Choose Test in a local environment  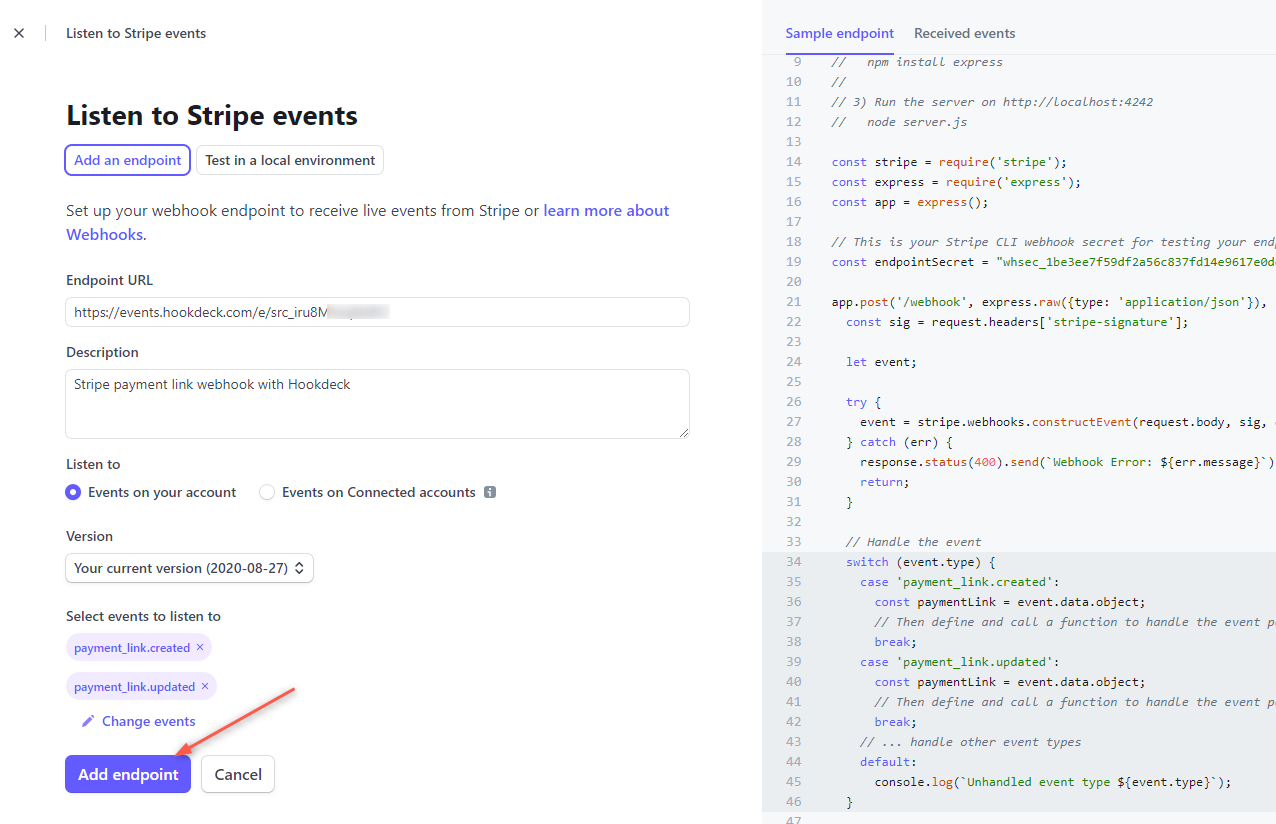290,160
